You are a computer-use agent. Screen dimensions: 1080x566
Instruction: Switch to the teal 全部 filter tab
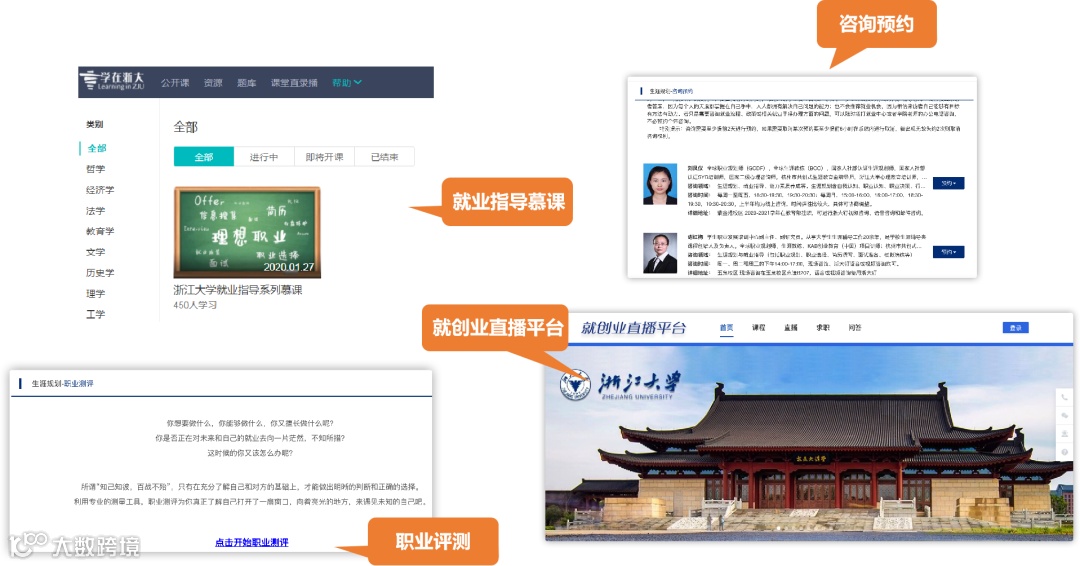(204, 157)
